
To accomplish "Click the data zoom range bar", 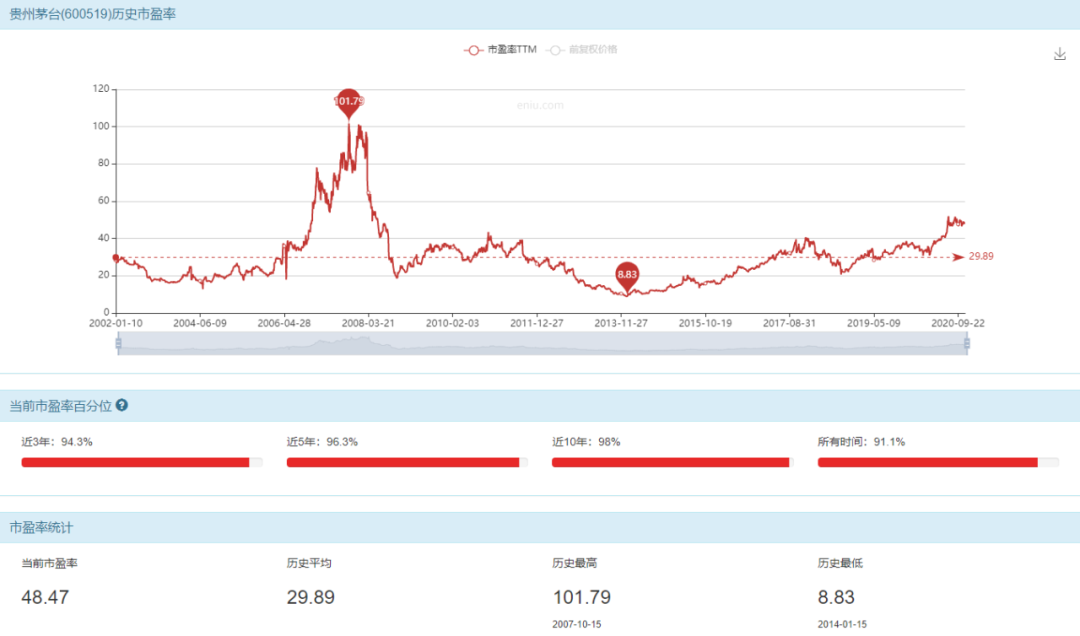I will pos(543,343).
